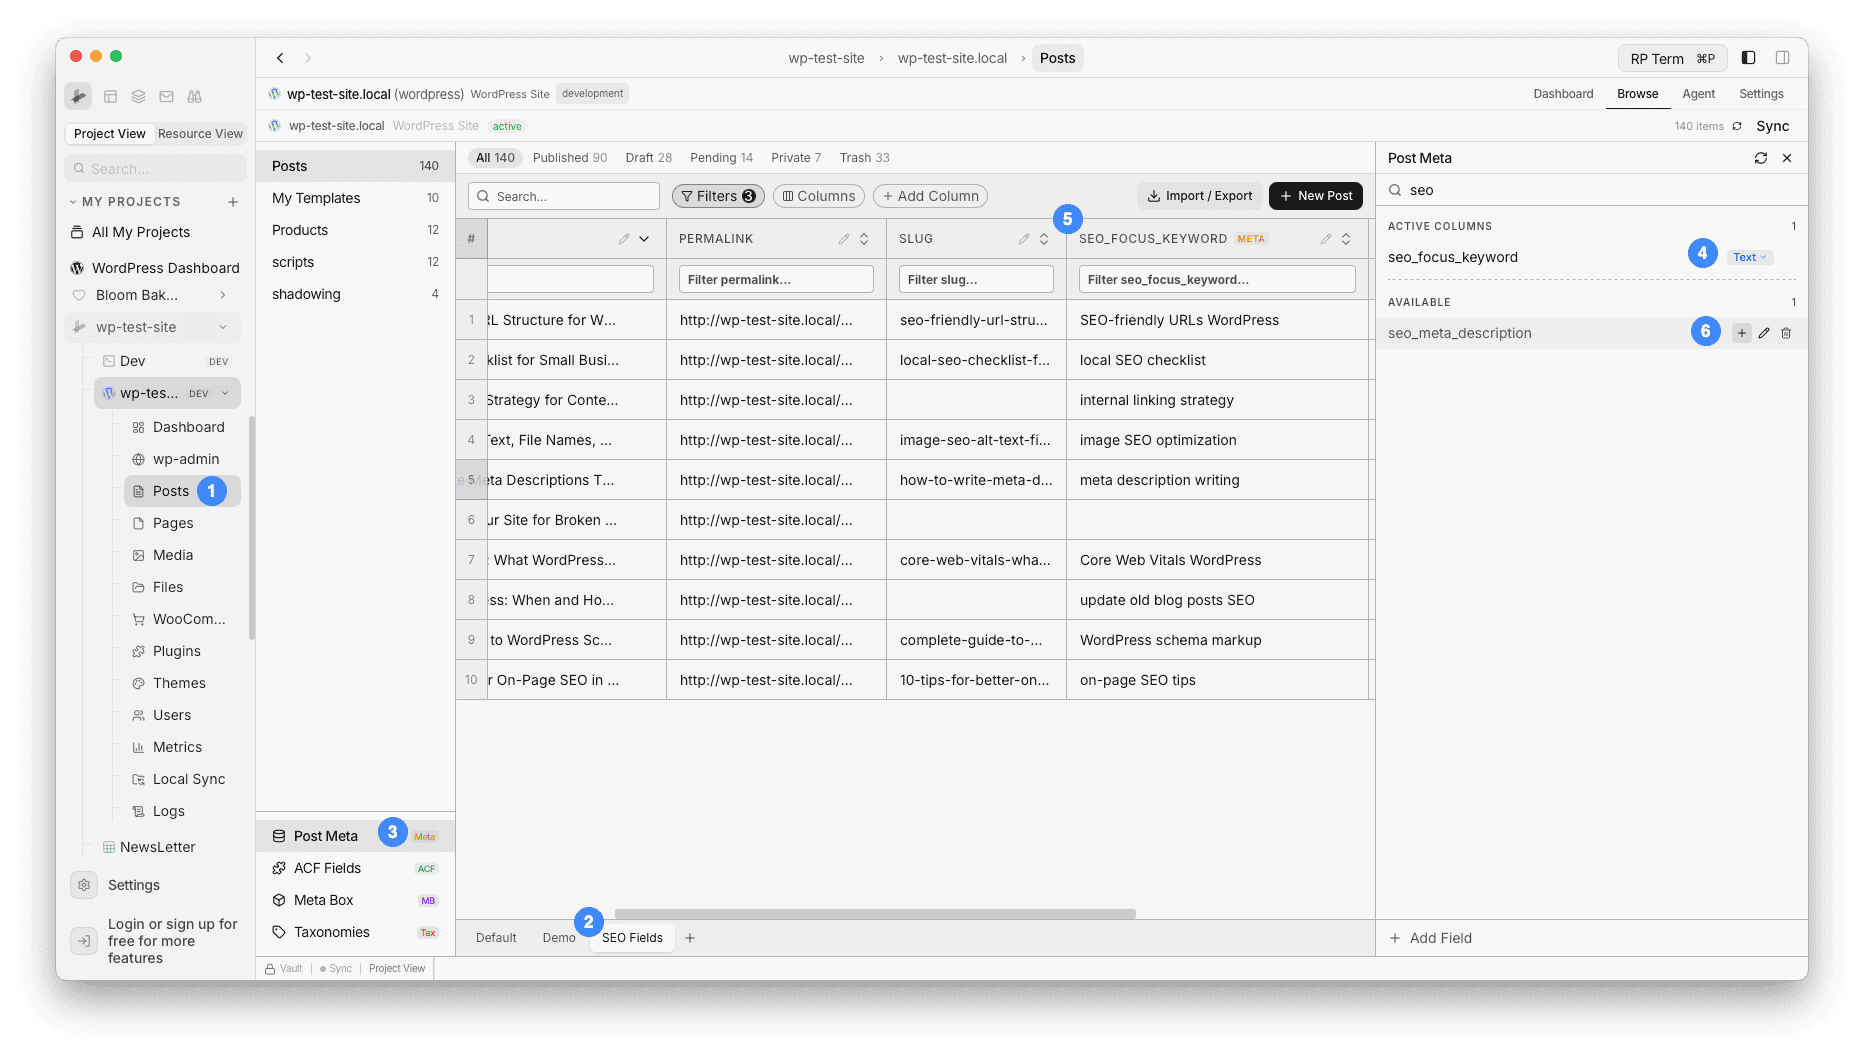Image resolution: width=1864 pixels, height=1054 pixels.
Task: Click the Sync button
Action: click(x=1773, y=126)
